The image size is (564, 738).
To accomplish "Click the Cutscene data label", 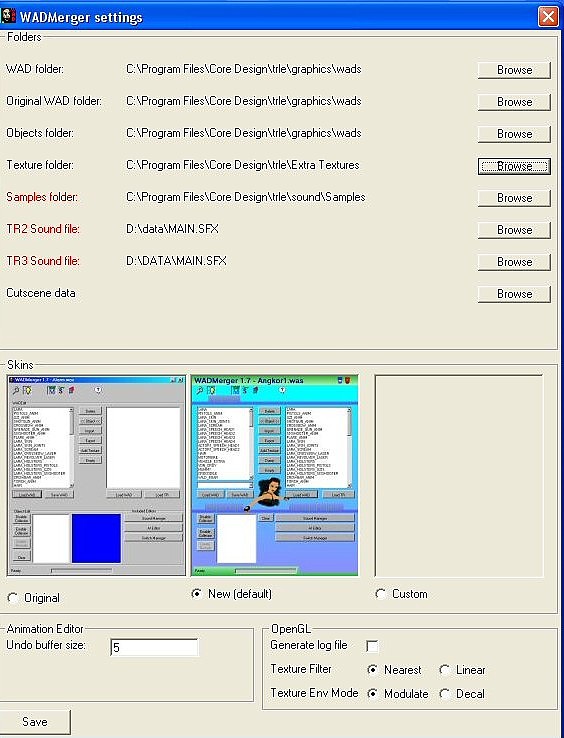I will (41, 293).
